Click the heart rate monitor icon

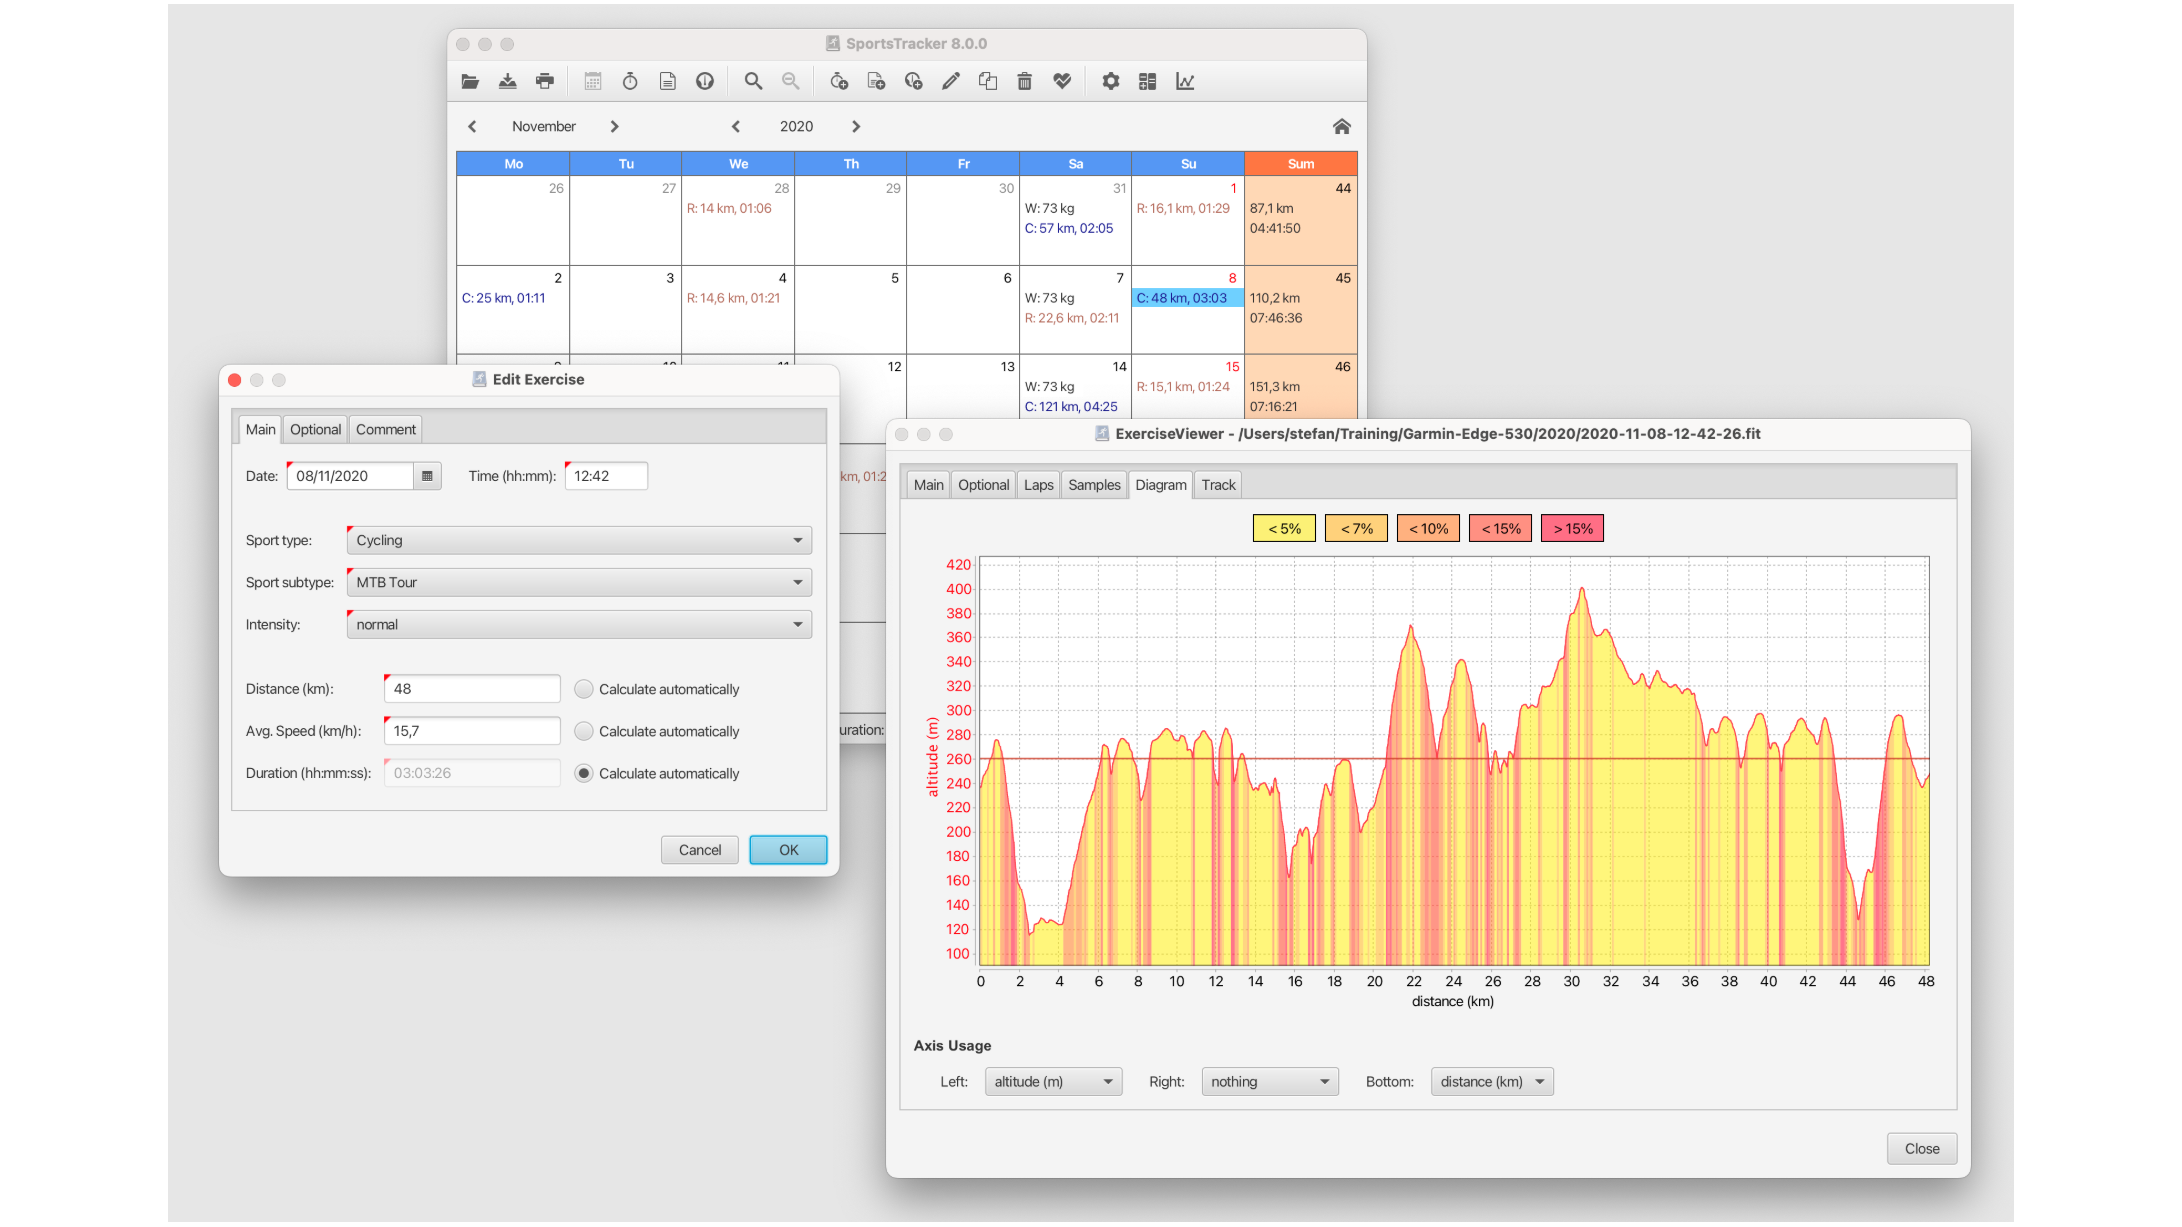(1062, 82)
